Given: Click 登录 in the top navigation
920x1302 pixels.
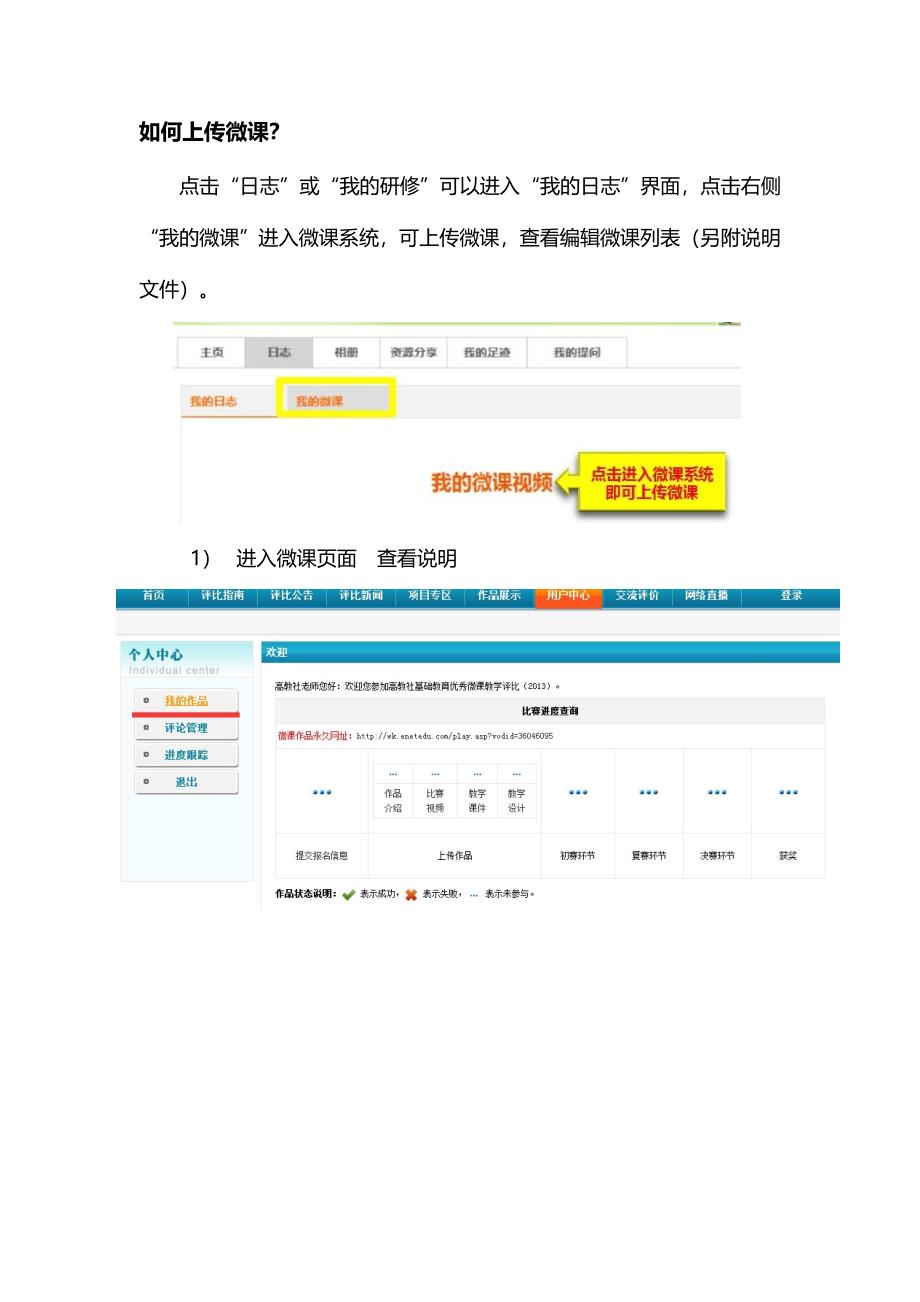Looking at the screenshot, I should tap(791, 596).
